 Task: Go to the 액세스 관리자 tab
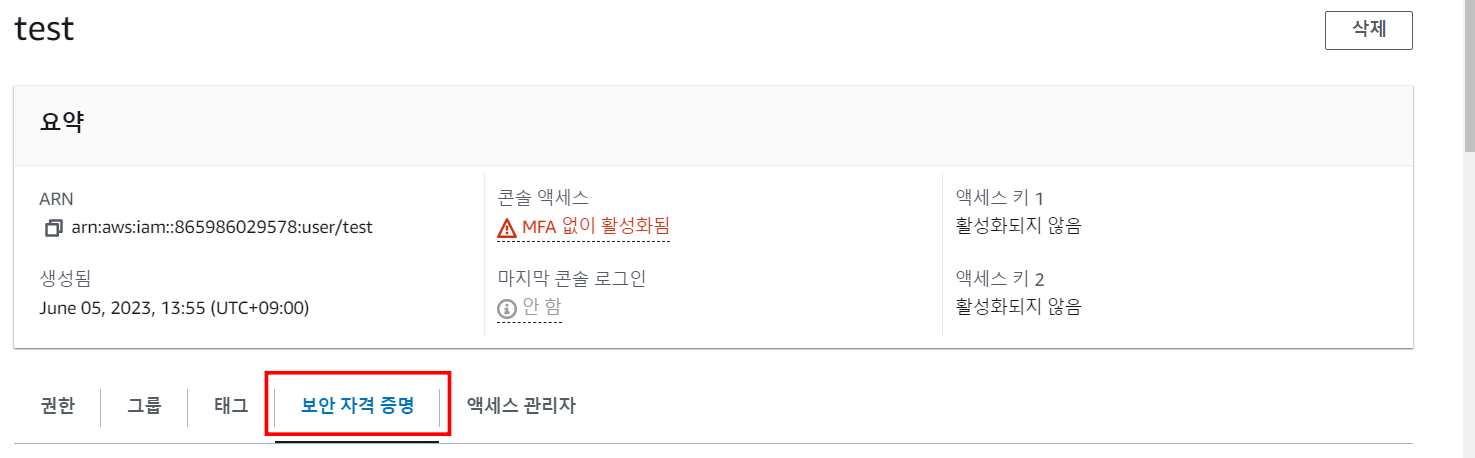click(x=521, y=406)
